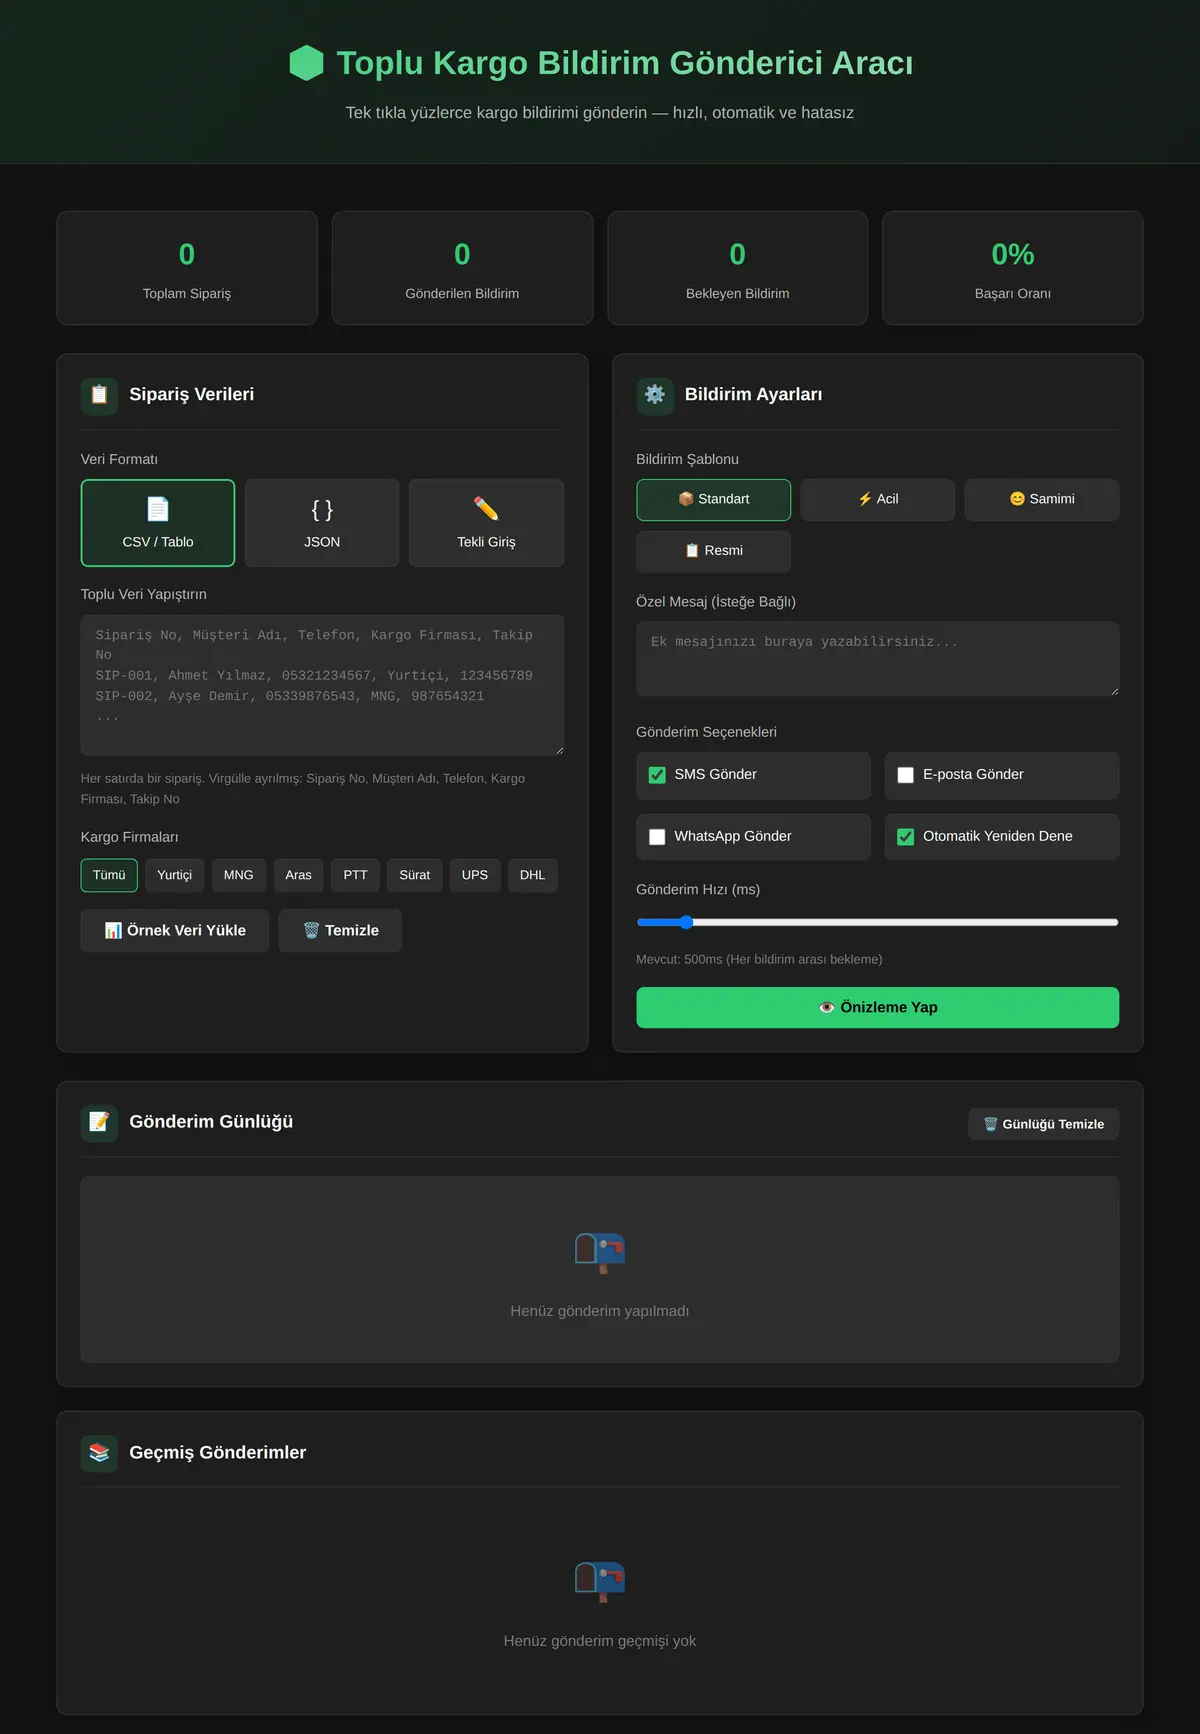The height and width of the screenshot is (1734, 1200).
Task: Click the memo icon beside Gönderim Günlüğü
Action: (100, 1122)
